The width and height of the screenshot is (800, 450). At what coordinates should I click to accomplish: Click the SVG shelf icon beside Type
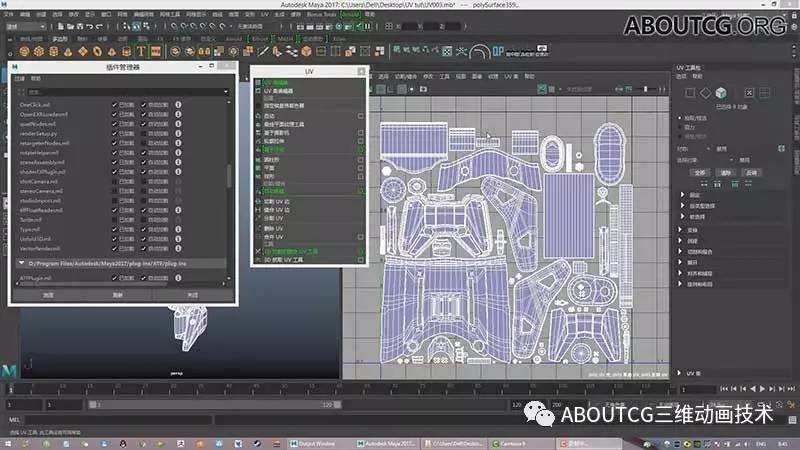point(156,51)
